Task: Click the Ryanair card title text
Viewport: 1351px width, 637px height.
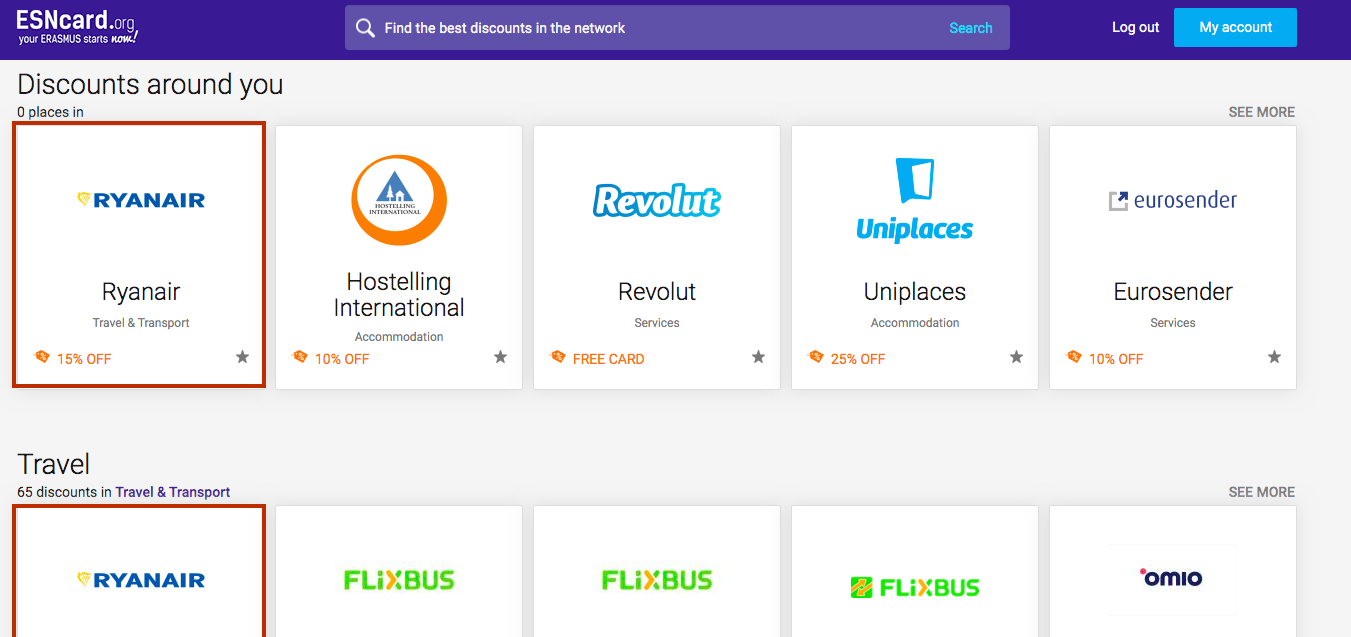Action: point(141,292)
